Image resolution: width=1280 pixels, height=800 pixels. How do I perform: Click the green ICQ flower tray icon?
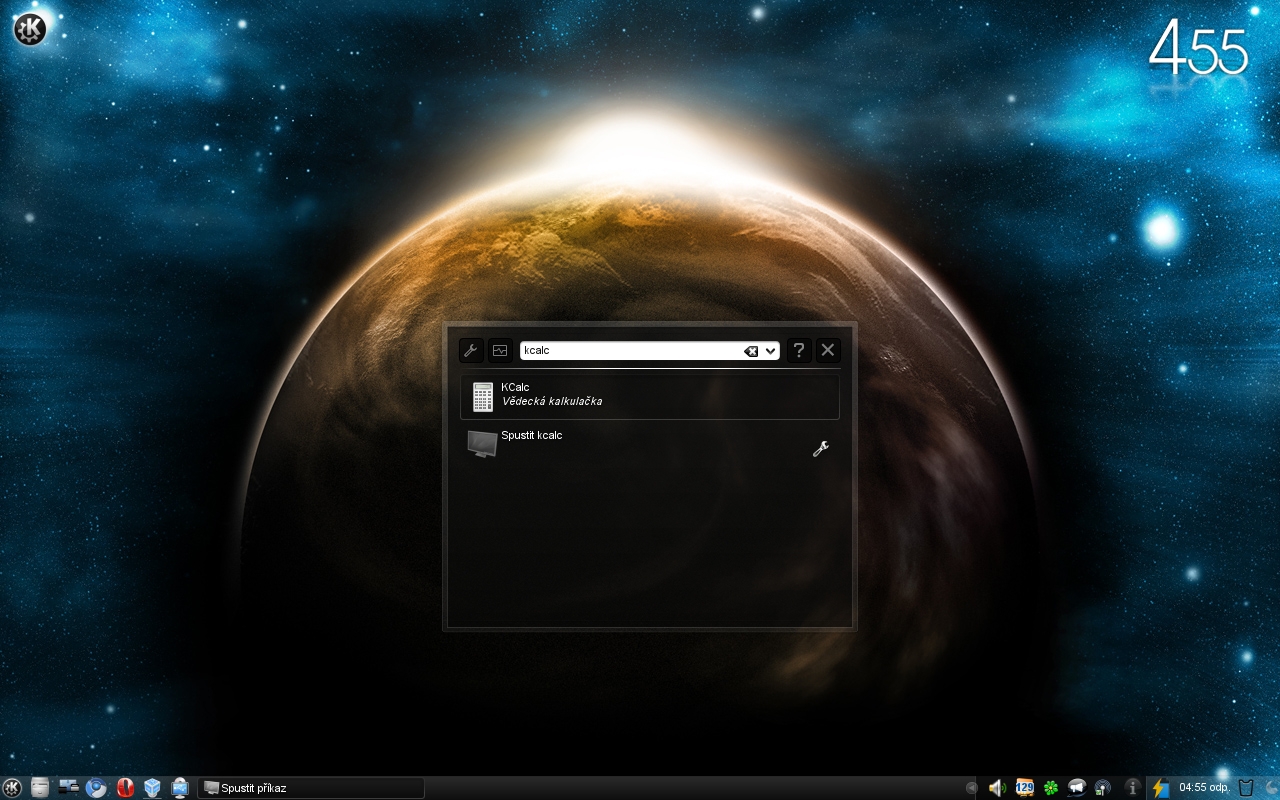coord(1050,788)
